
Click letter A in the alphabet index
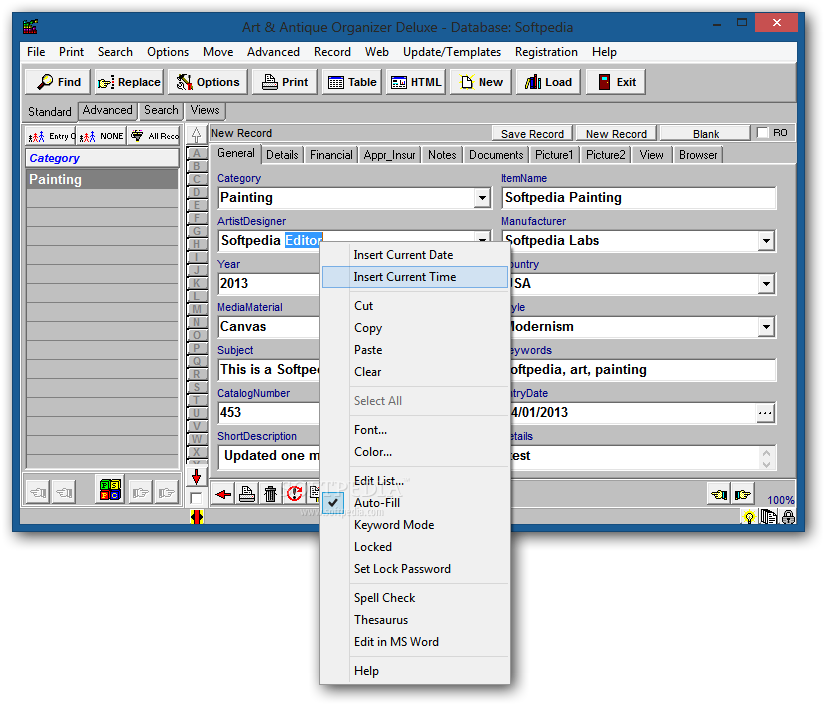click(x=197, y=153)
